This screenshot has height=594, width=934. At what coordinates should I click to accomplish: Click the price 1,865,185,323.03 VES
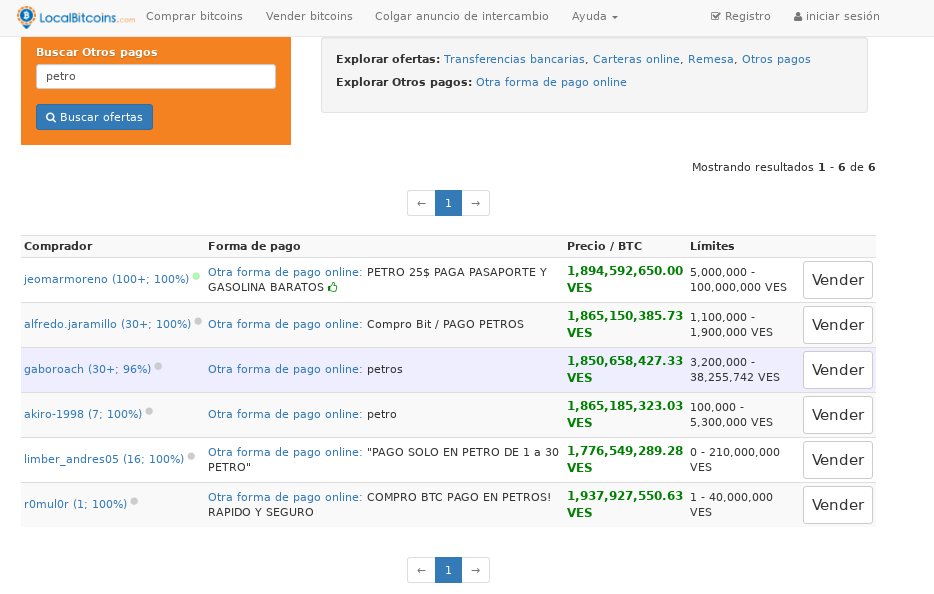coord(625,414)
